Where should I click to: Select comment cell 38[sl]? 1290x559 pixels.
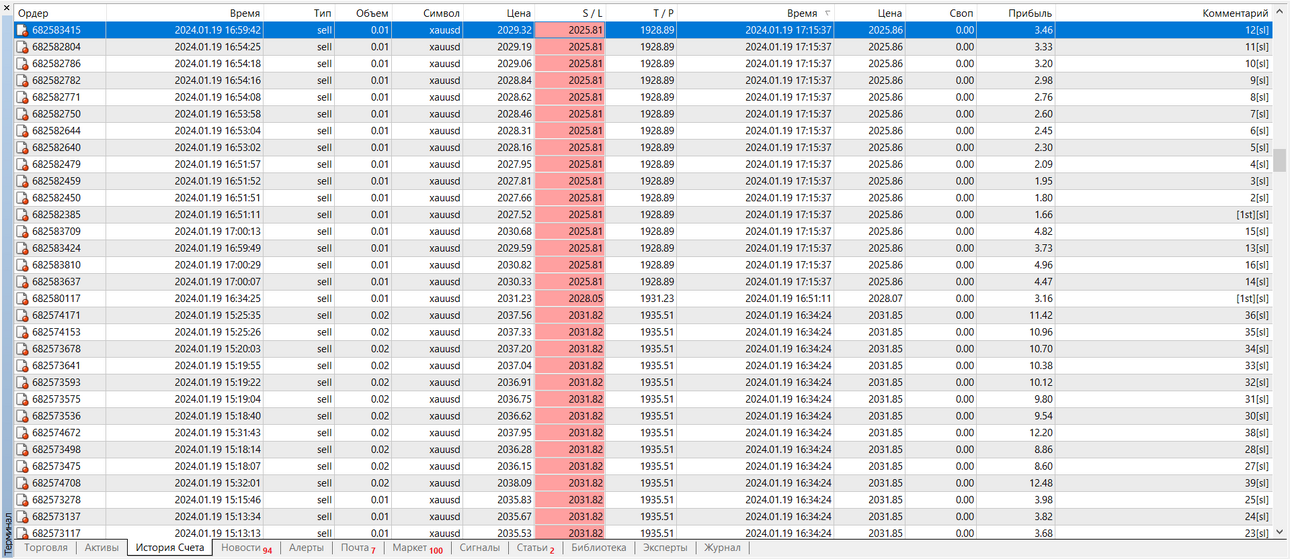tap(1256, 433)
